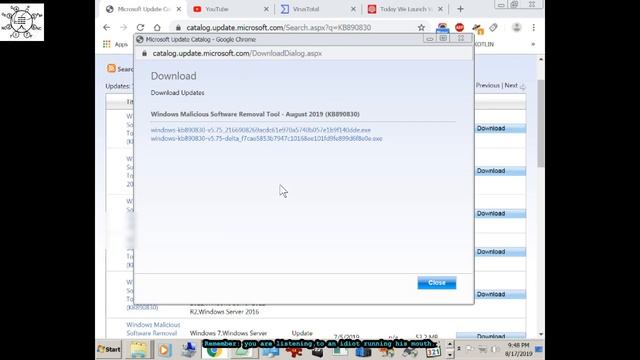Bookmark this page with the star icon

[x=421, y=27]
